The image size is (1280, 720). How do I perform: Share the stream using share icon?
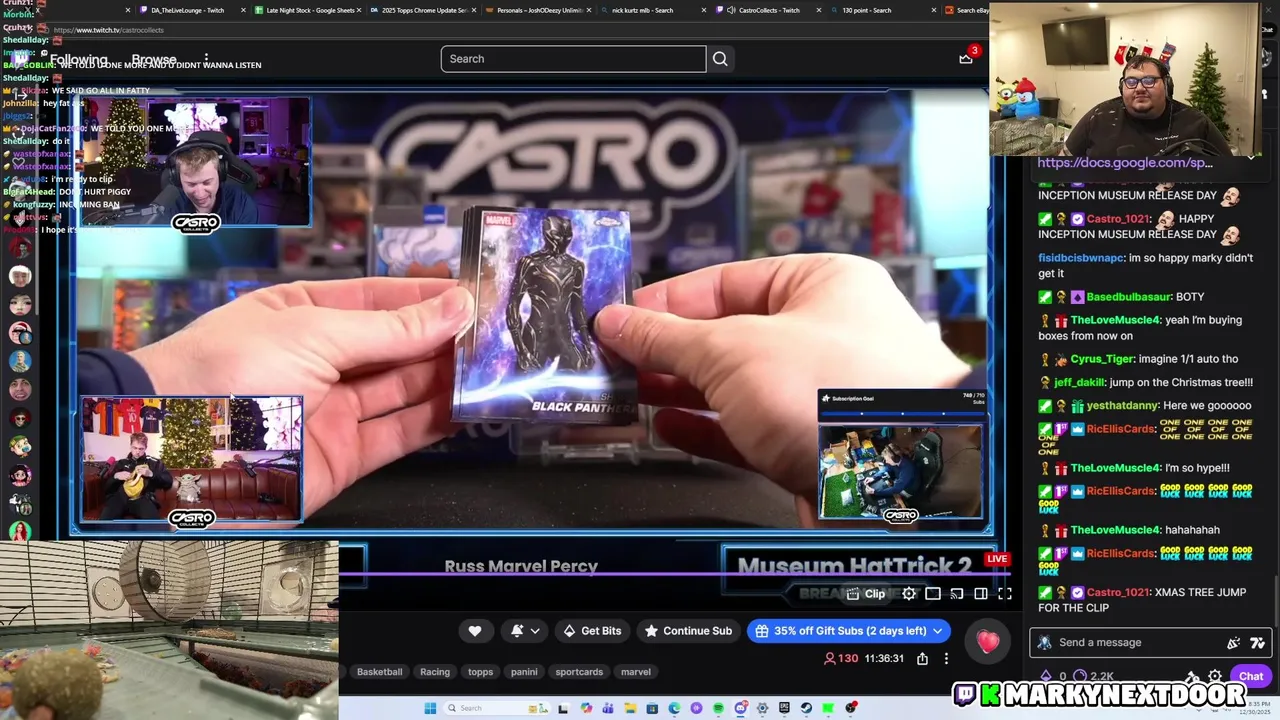pyautogui.click(x=922, y=659)
